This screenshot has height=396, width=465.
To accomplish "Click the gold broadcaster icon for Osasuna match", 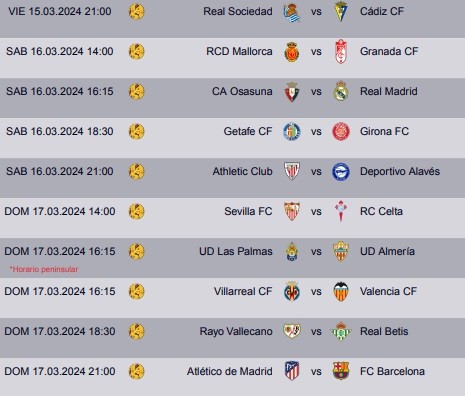I will click(x=136, y=91).
